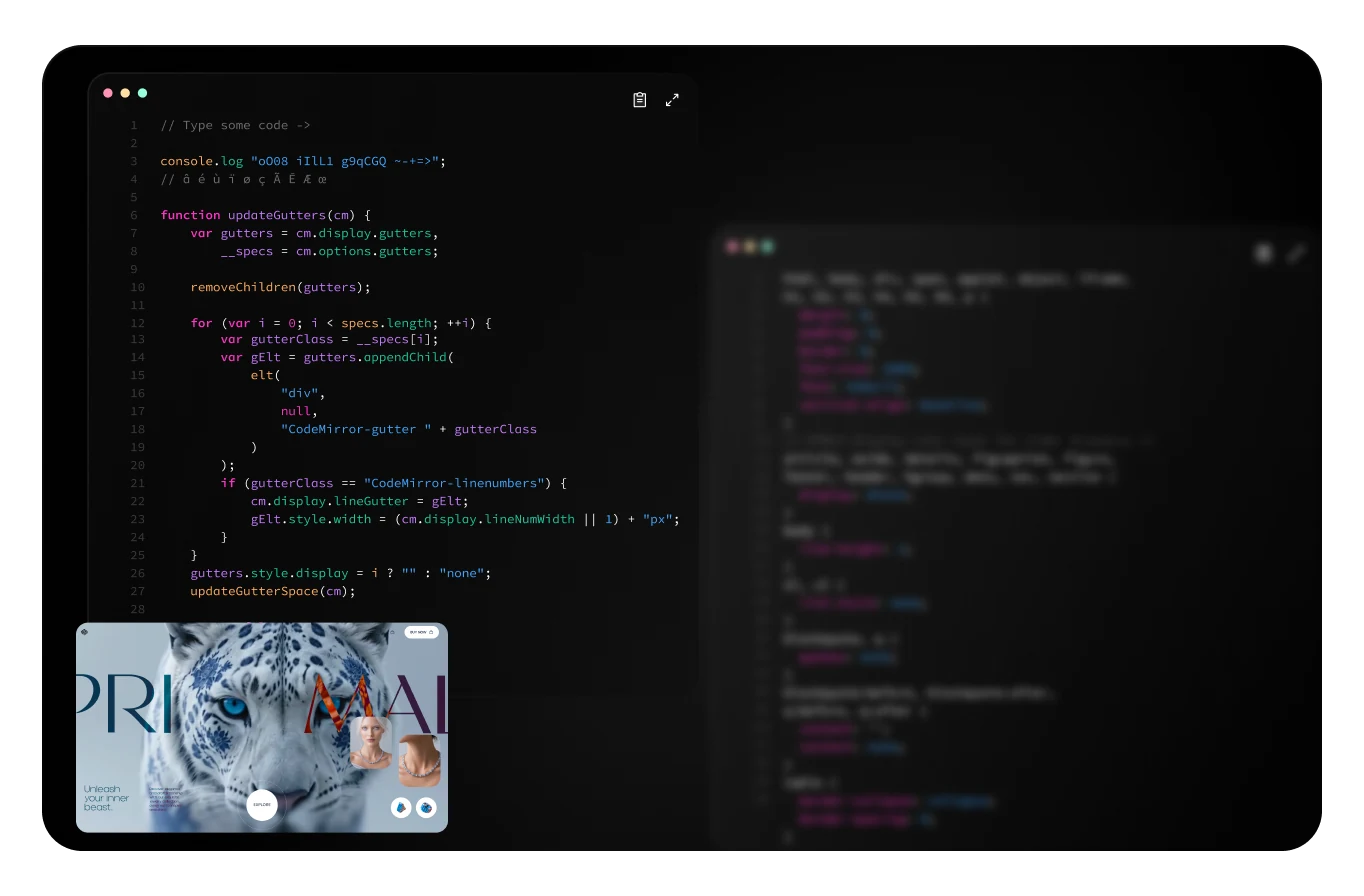Click "cm.display.lineGutter = gElt;" line
The width and height of the screenshot is (1364, 896).
coord(359,501)
